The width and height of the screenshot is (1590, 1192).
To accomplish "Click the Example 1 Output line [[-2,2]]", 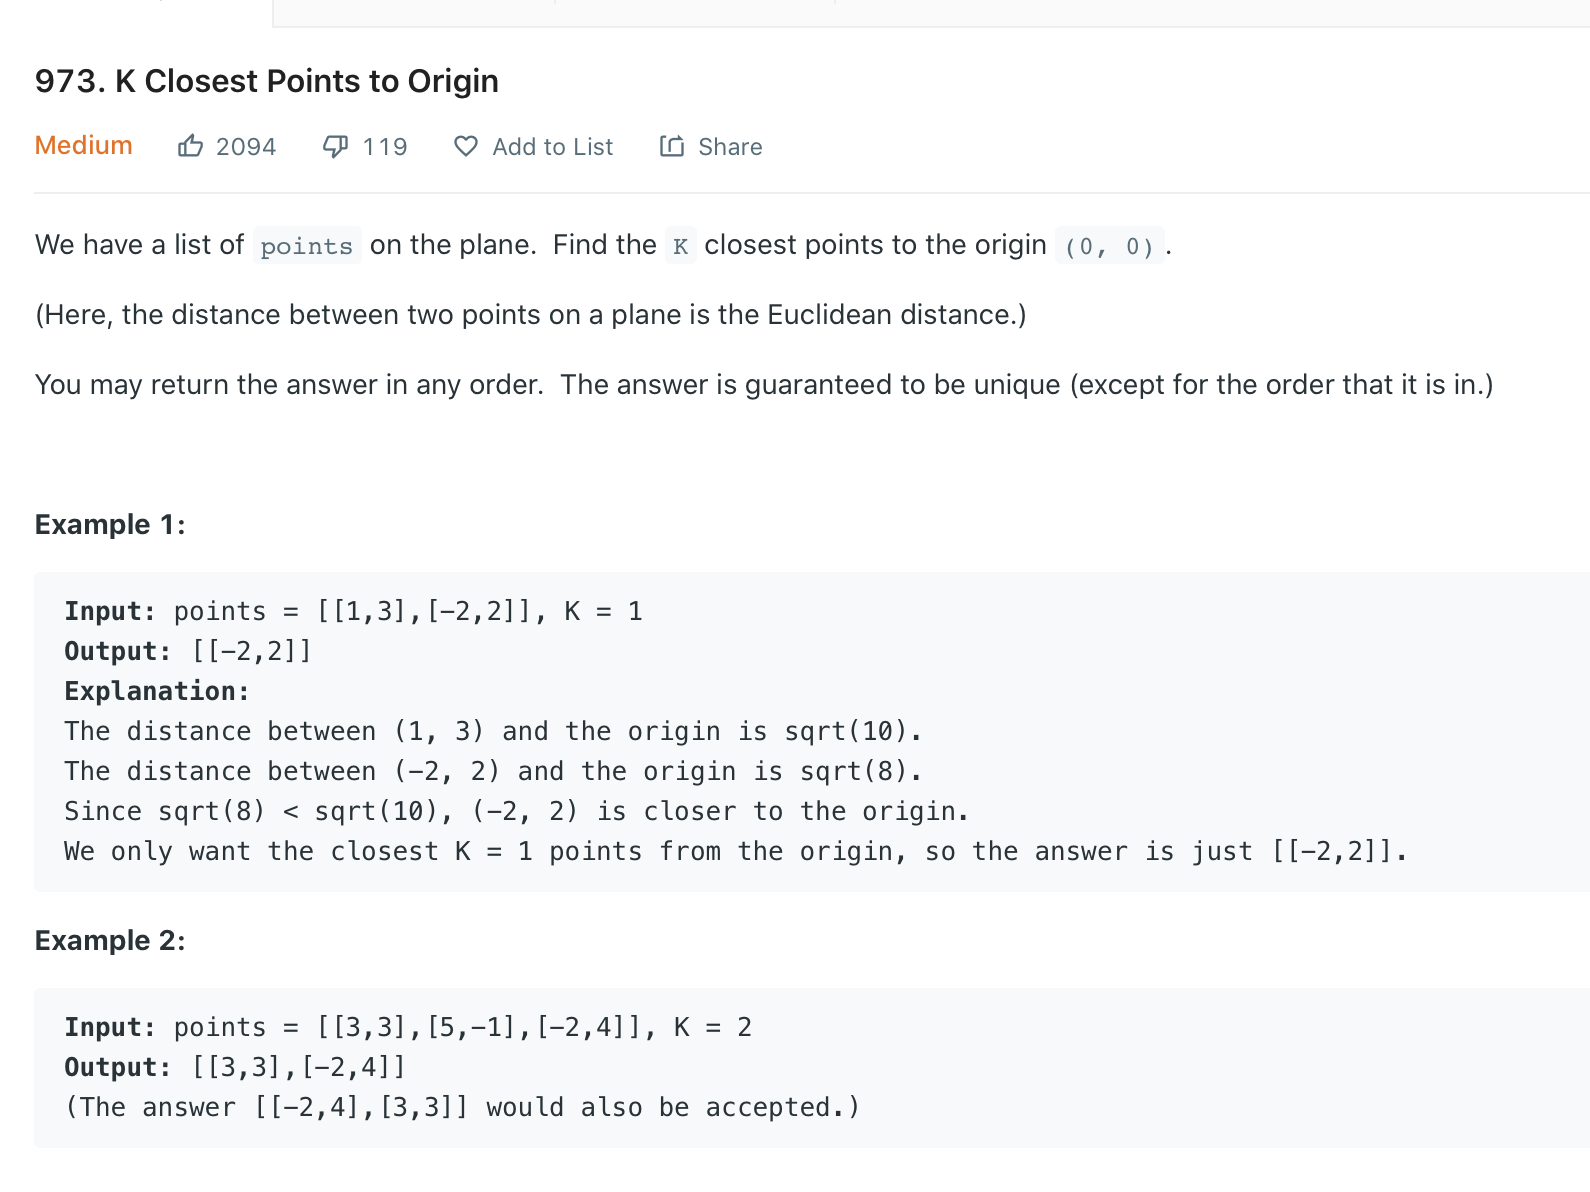I will coord(188,651).
